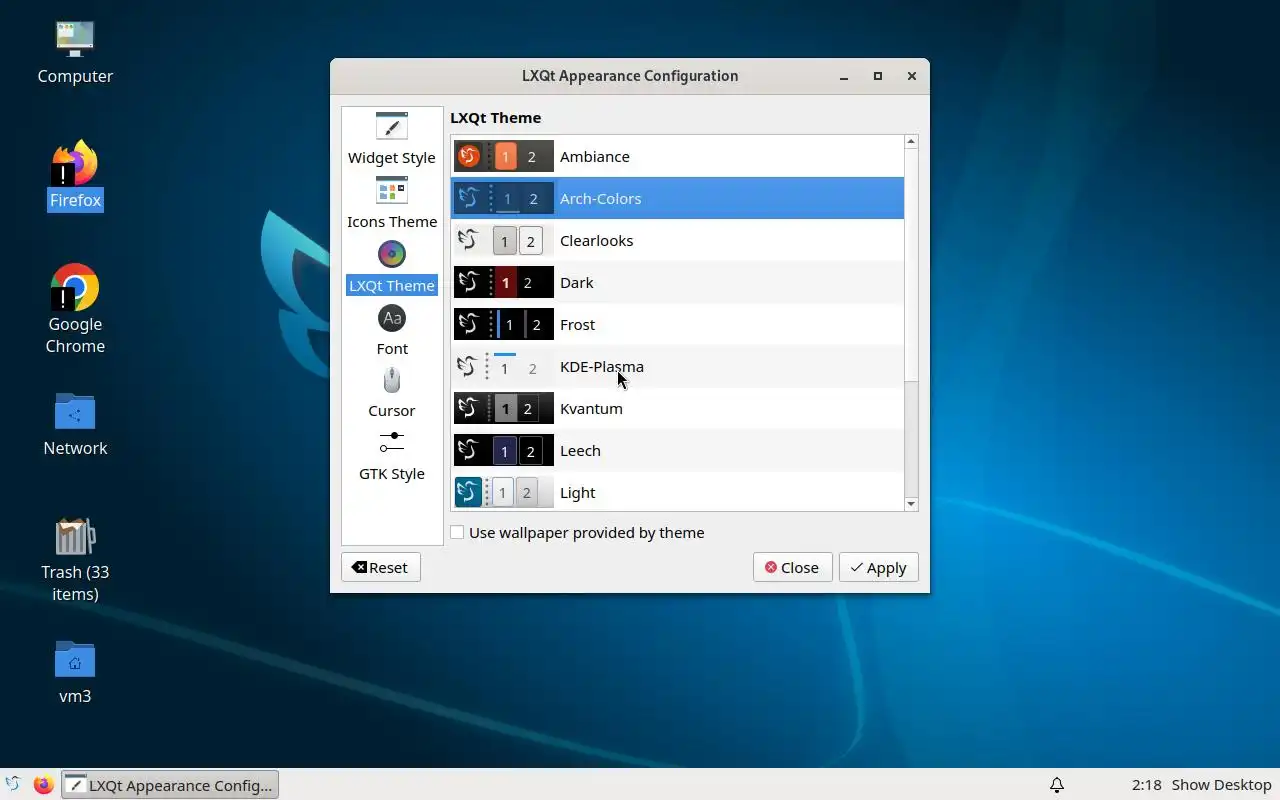Open the GTK Style sliders icon
Screen dimensions: 1280x800
(392, 443)
